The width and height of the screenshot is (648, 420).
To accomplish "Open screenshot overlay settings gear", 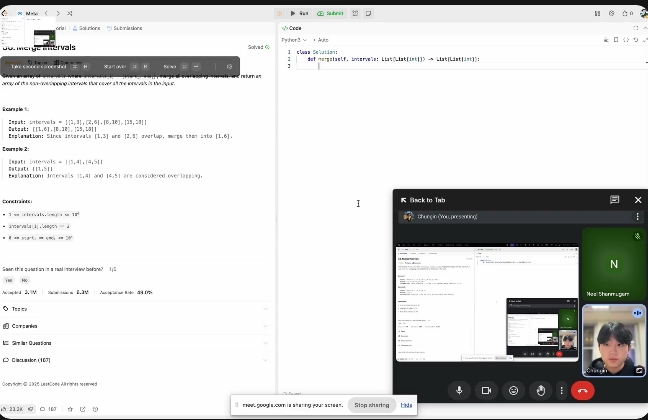I will click(x=229, y=67).
